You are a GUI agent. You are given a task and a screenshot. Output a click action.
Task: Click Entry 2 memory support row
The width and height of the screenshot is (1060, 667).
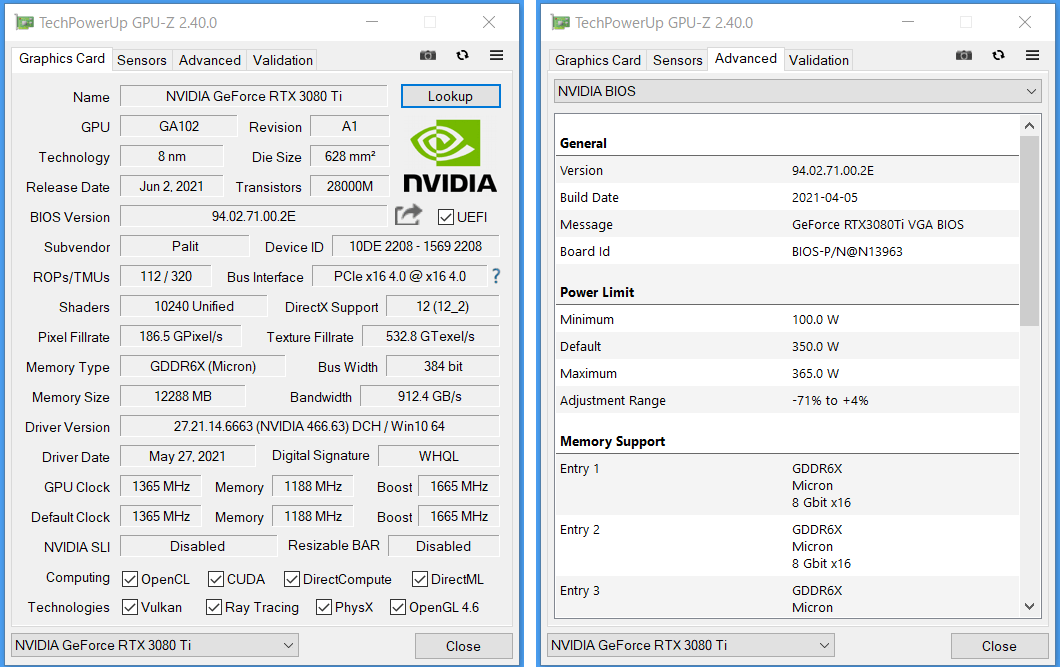coord(787,546)
